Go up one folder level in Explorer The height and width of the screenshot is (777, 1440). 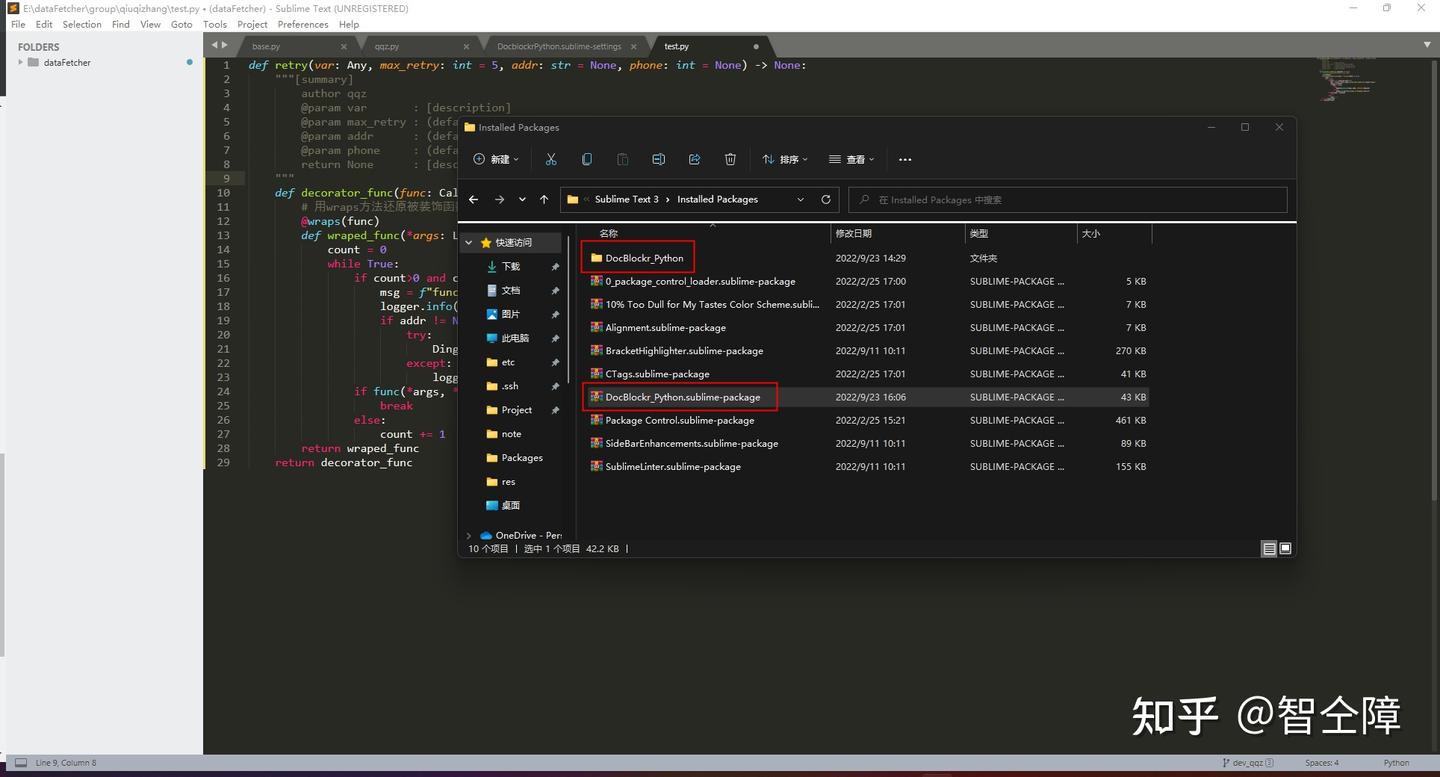click(544, 199)
